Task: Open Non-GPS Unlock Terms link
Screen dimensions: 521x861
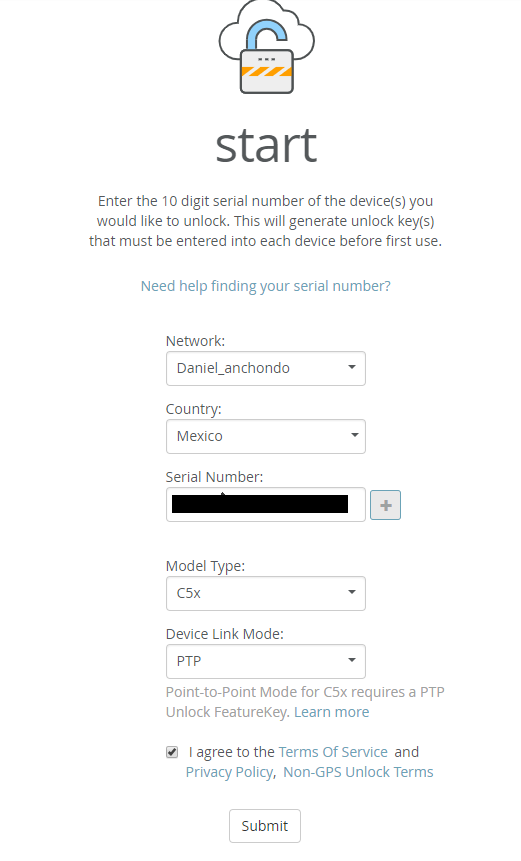Action: 358,772
